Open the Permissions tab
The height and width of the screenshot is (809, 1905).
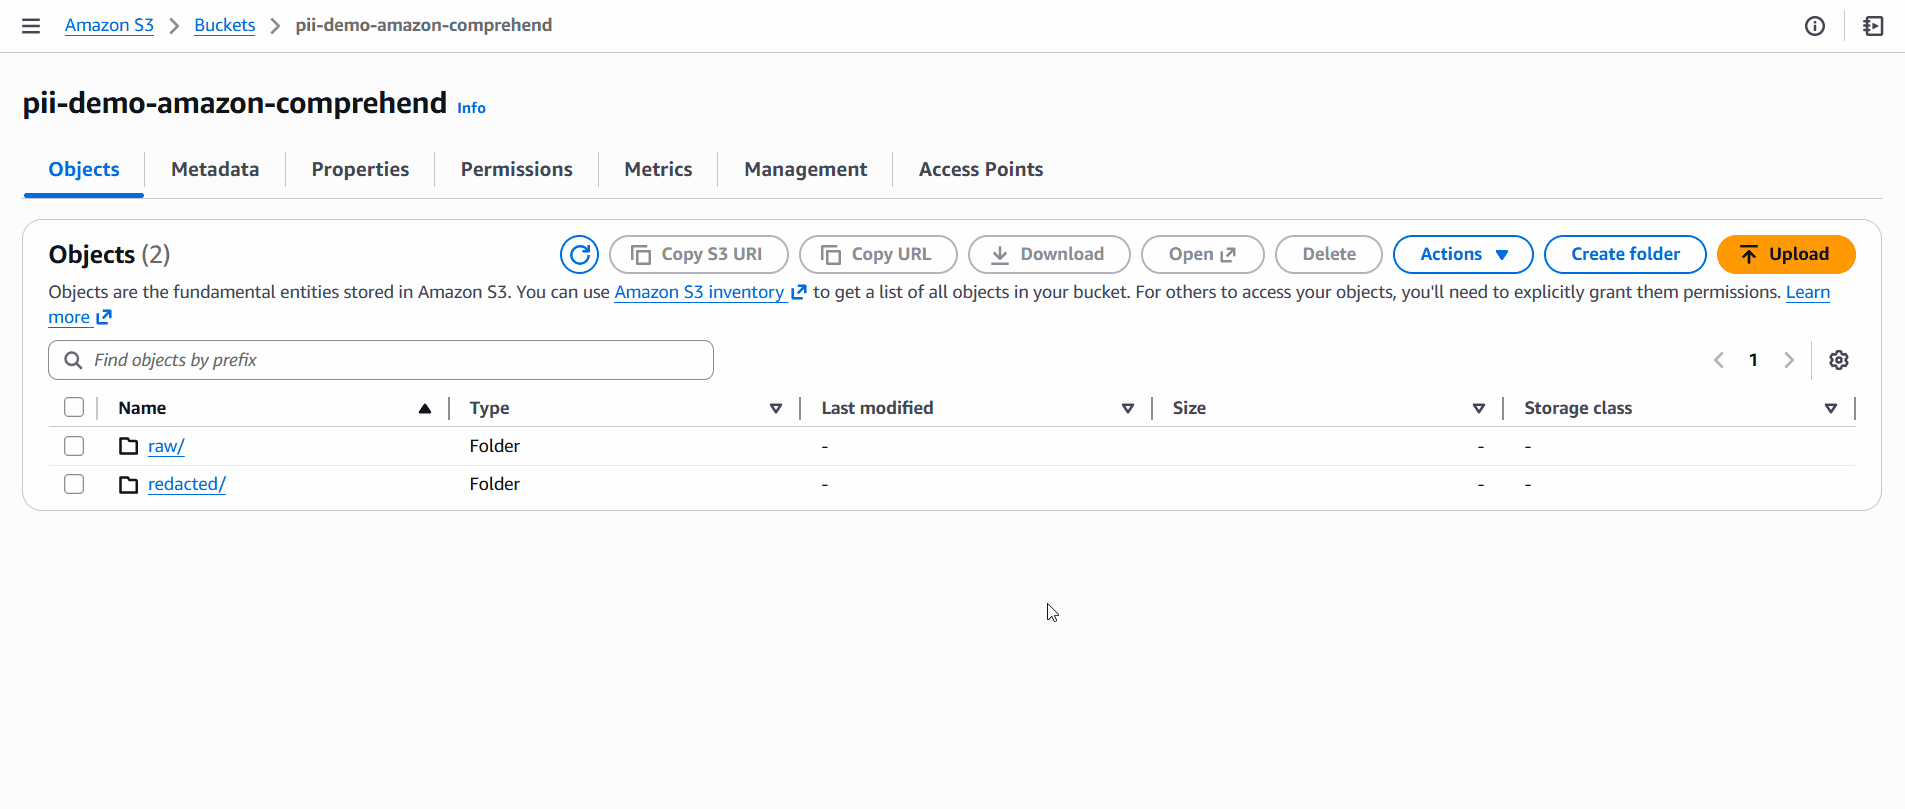(x=517, y=169)
